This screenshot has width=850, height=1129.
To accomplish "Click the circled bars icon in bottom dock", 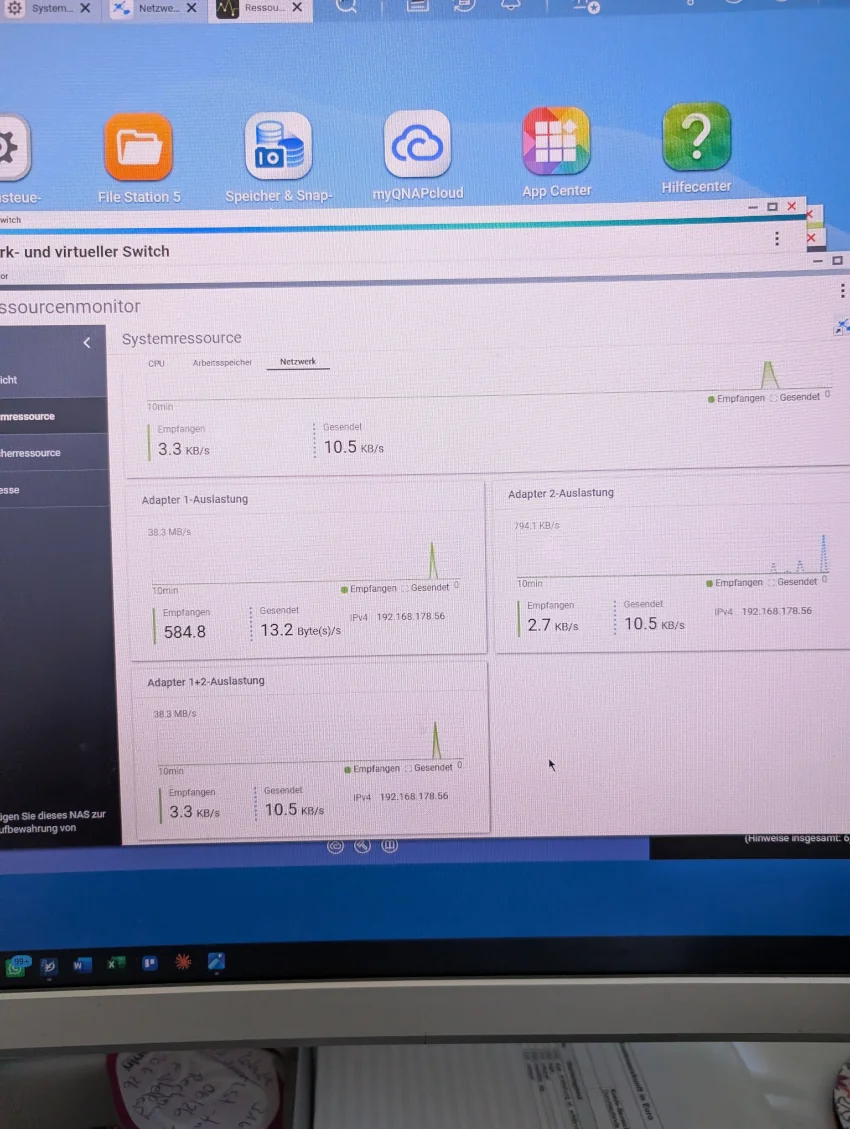I will tap(389, 845).
